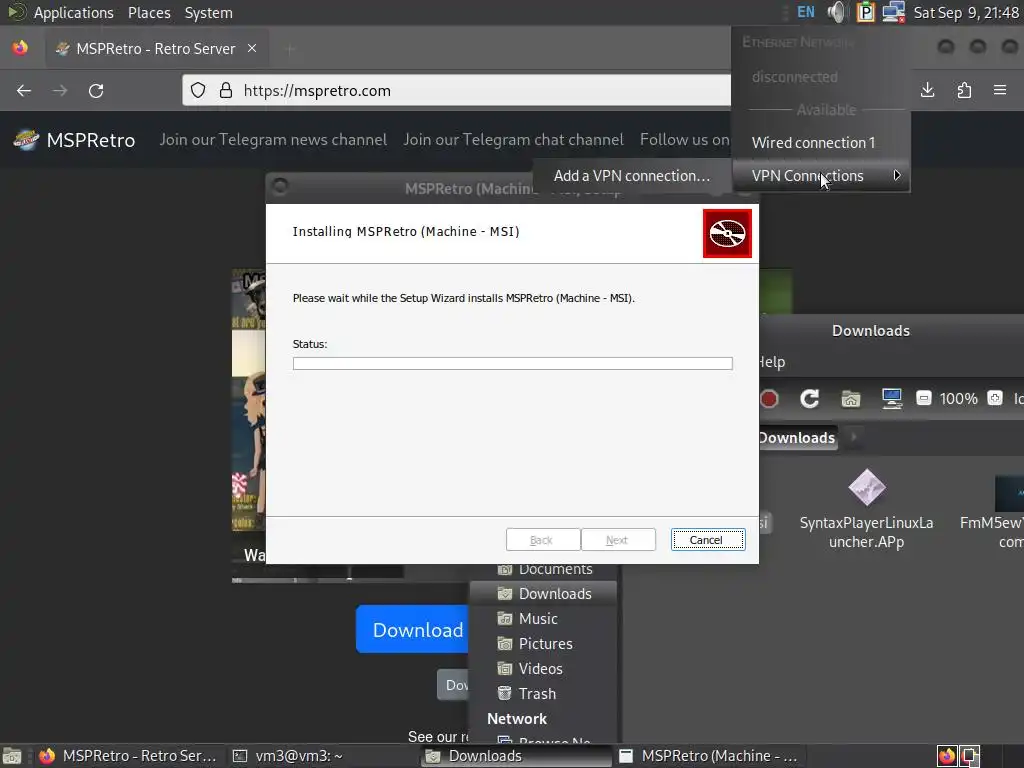Open Join our Telegram chat channel link

[513, 139]
